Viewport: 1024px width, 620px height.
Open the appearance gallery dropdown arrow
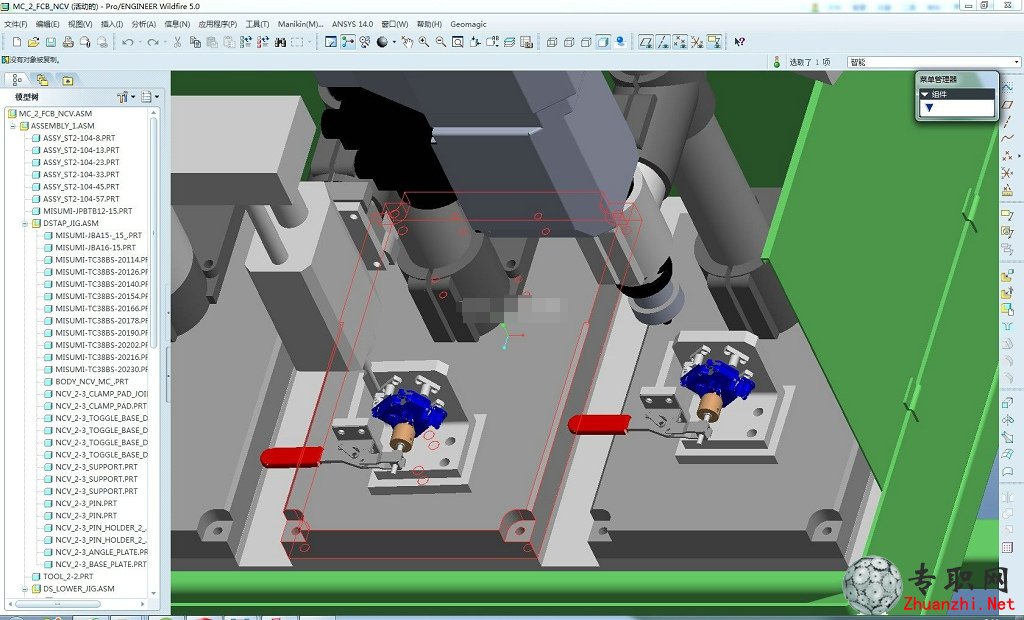point(394,42)
